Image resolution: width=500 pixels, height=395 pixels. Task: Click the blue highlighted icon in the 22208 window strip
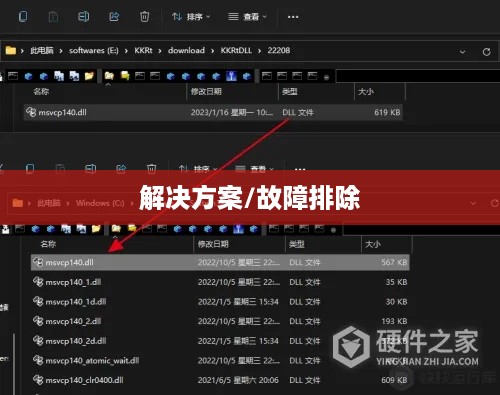click(231, 76)
